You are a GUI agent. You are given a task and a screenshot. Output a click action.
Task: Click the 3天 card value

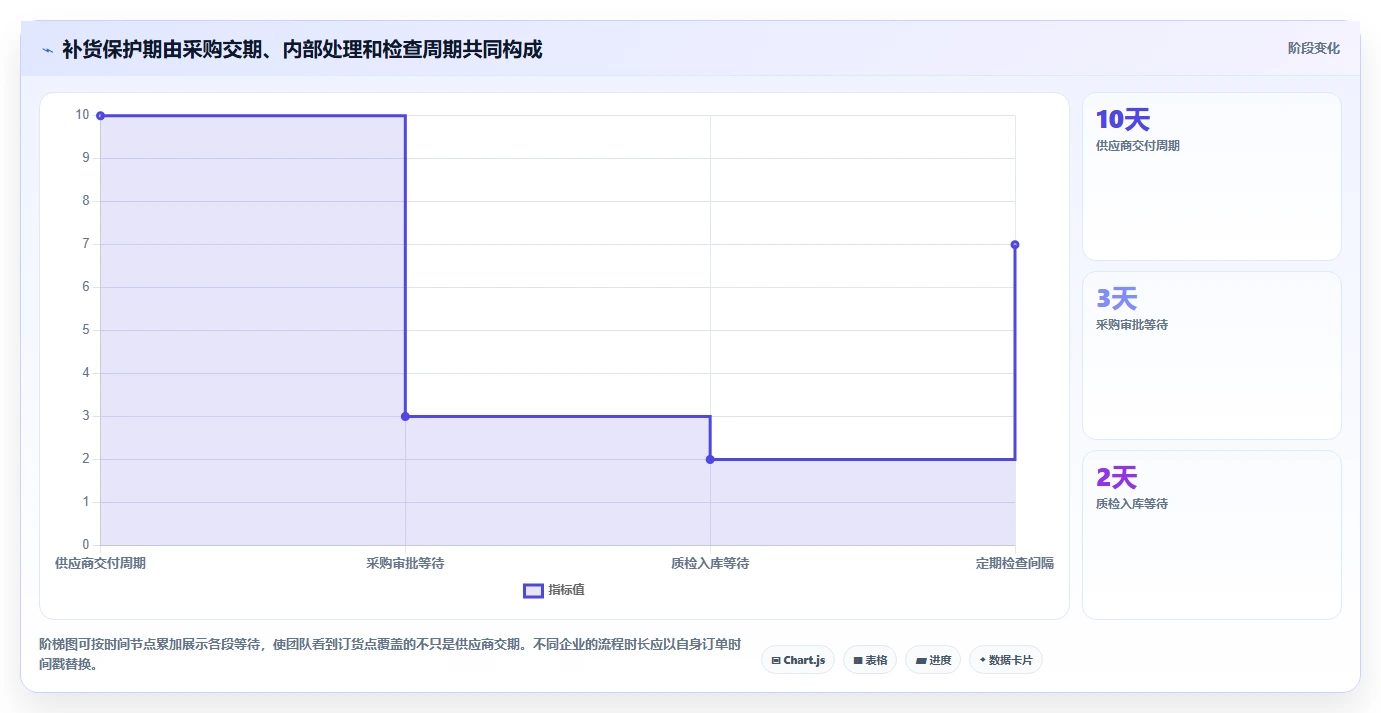(1117, 298)
